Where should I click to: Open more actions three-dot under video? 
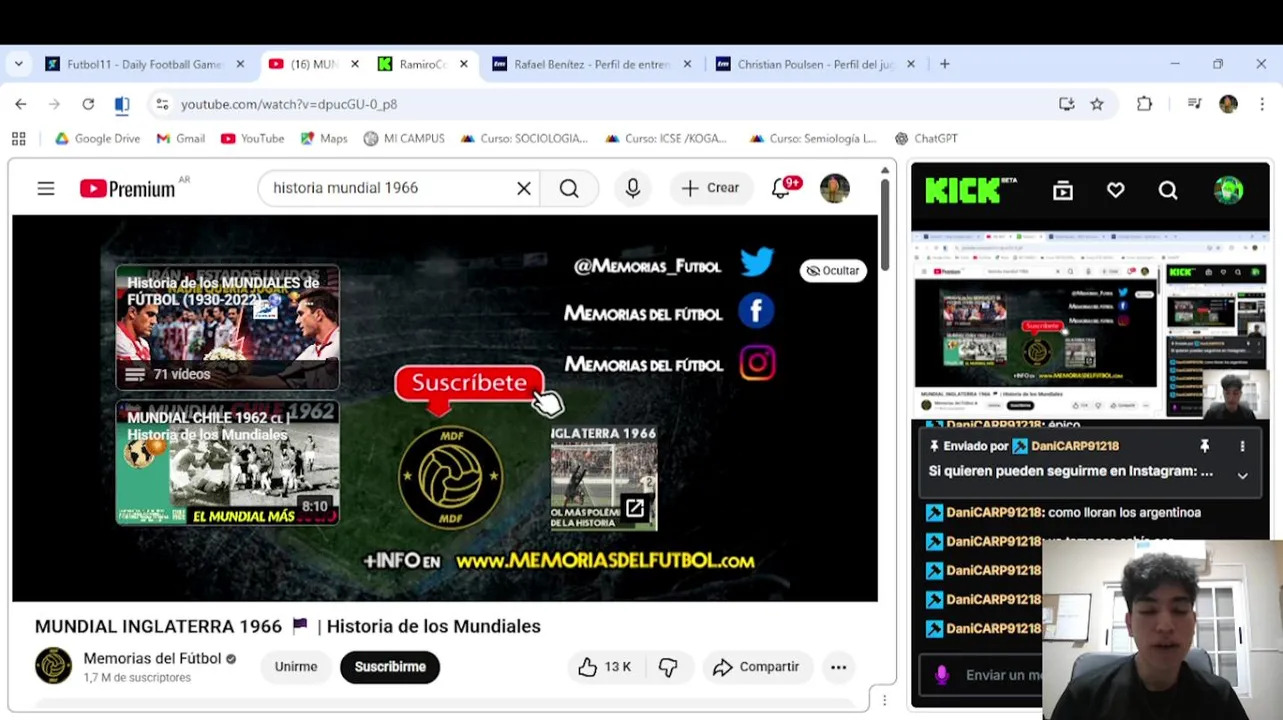pyautogui.click(x=839, y=667)
